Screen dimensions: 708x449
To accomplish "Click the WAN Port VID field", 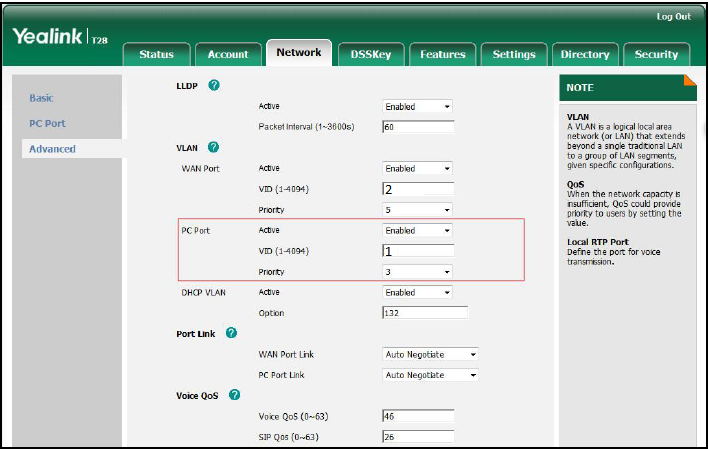I will click(x=418, y=189).
